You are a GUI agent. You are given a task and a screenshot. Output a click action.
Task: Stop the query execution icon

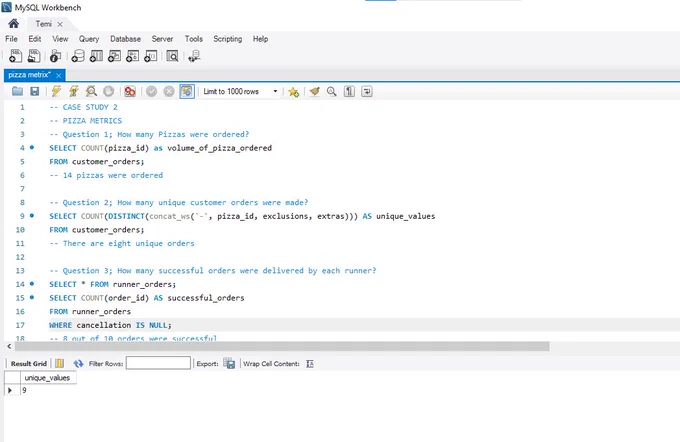coord(108,91)
